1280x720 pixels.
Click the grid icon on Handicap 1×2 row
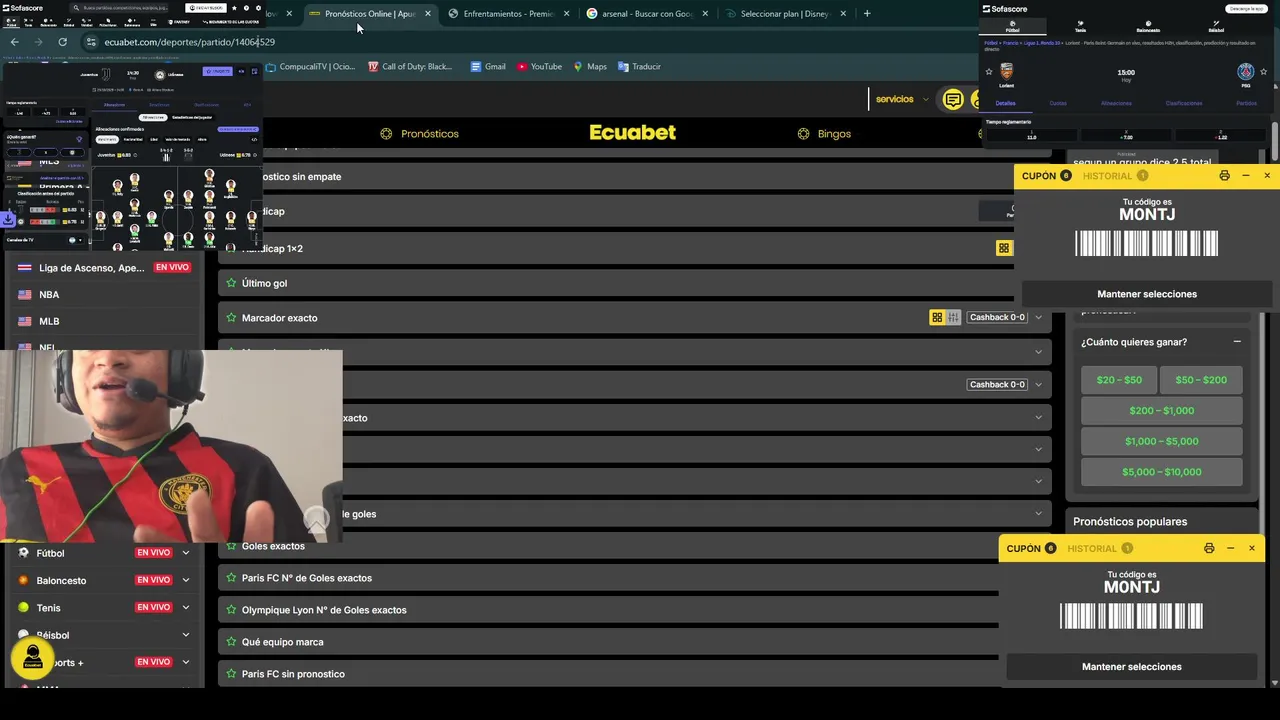[x=1004, y=248]
